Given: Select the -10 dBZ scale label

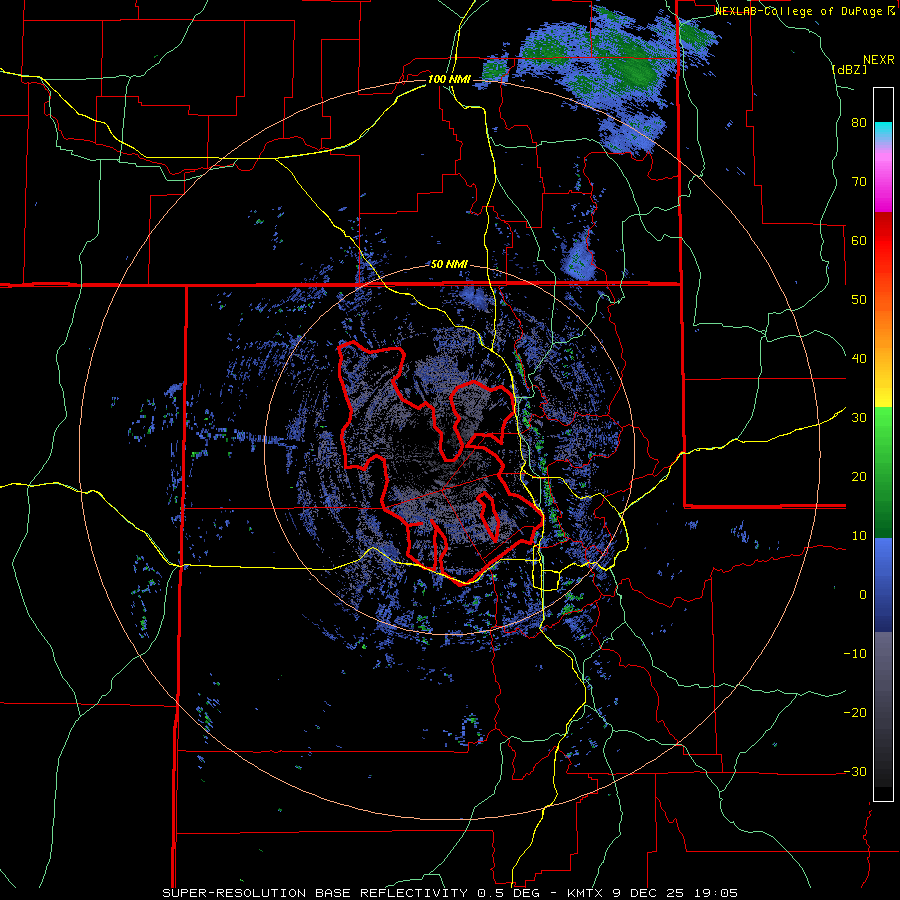Looking at the screenshot, I should pyautogui.click(x=855, y=654).
